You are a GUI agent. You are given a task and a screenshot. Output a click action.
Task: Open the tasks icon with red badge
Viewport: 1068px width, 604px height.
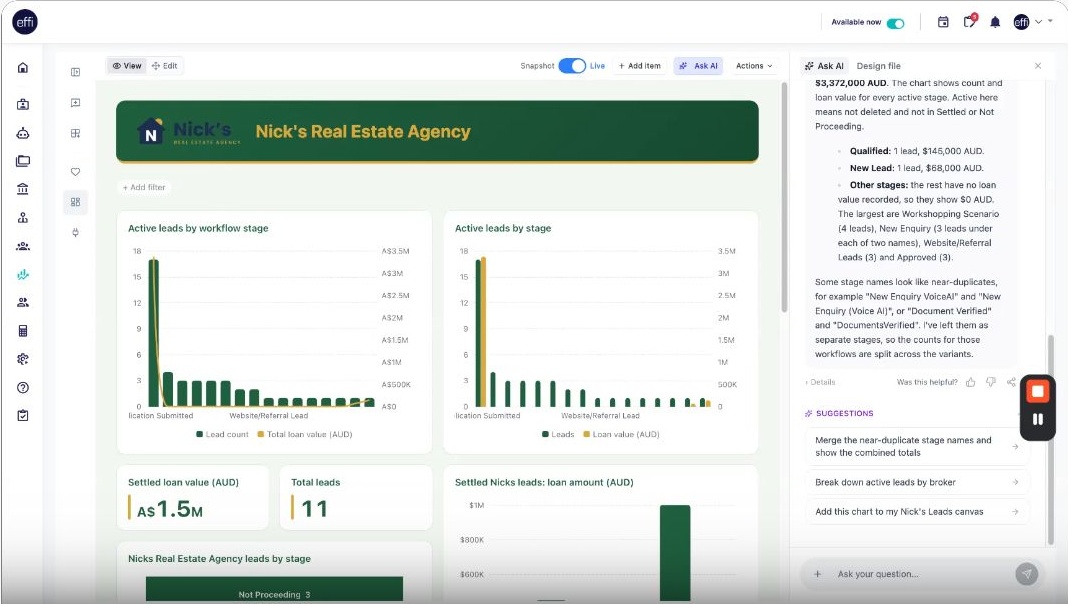pyautogui.click(x=970, y=21)
